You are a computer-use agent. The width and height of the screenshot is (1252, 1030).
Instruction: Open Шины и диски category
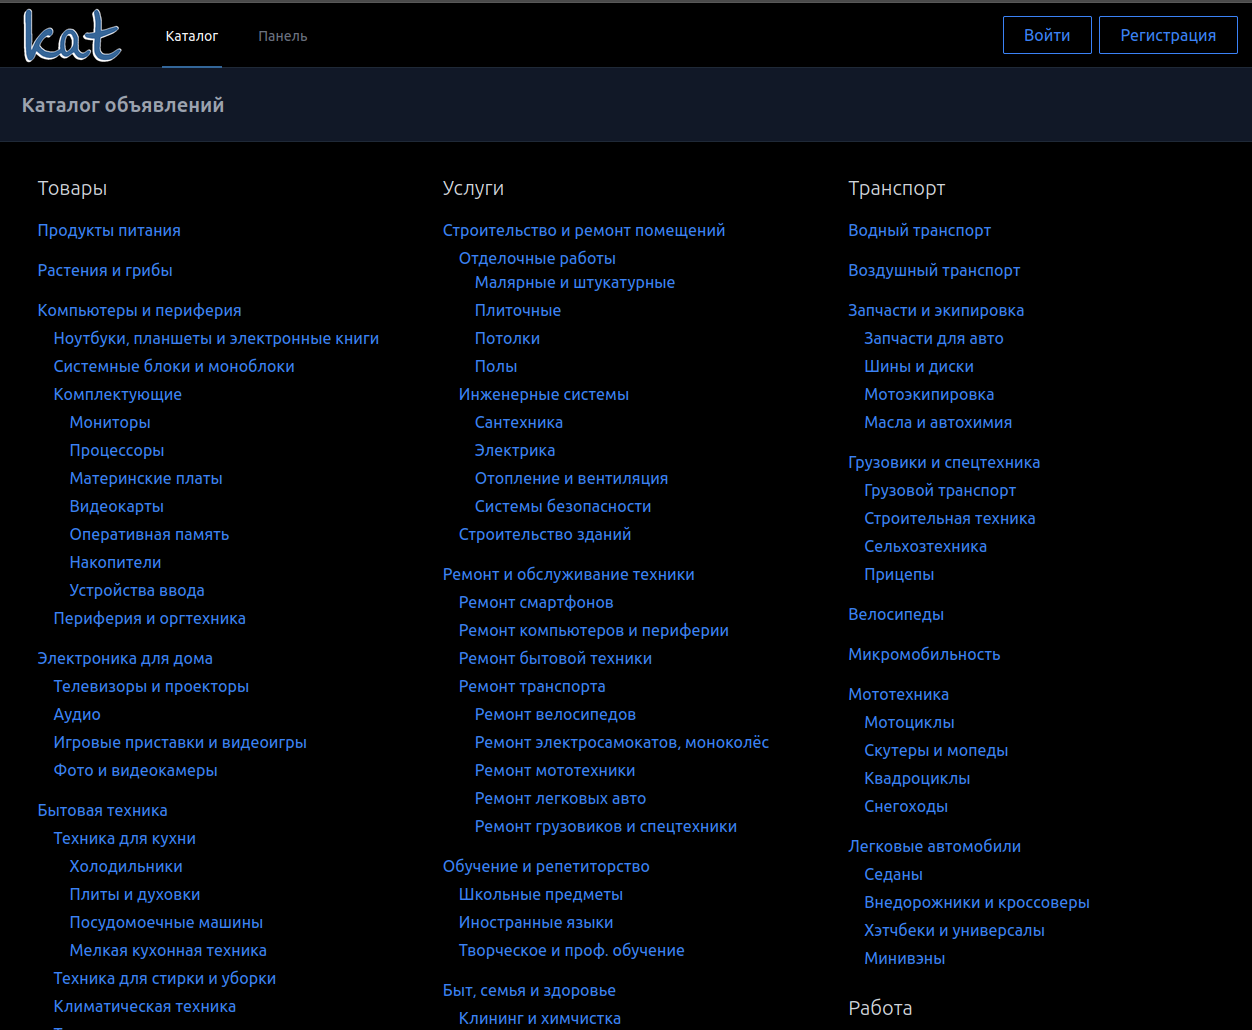pos(918,366)
